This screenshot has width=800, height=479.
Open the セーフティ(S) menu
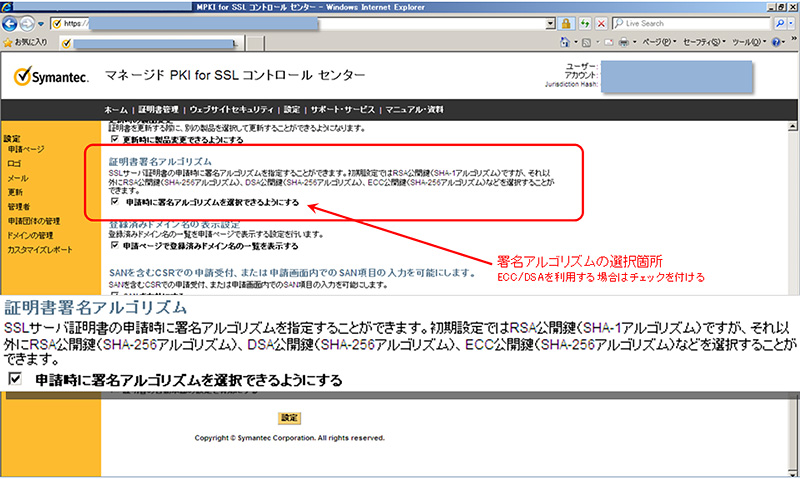704,42
